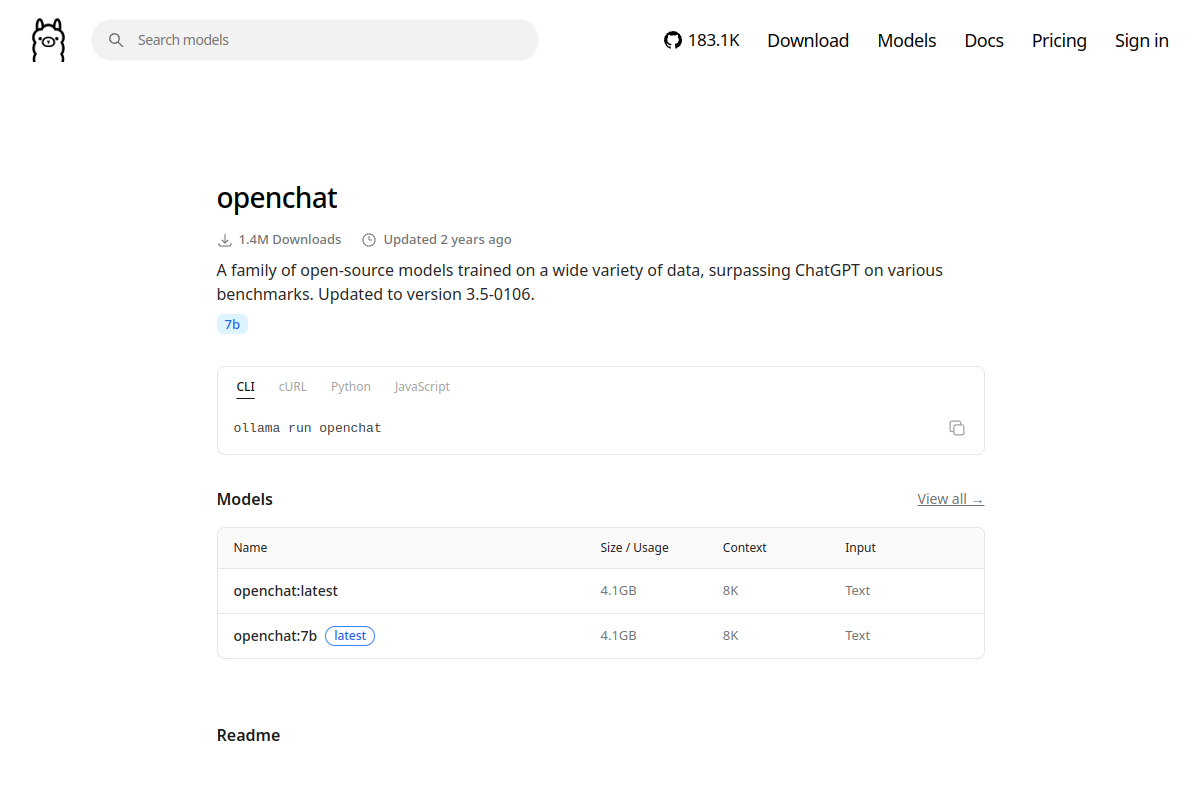Open the GitHub 183.1K stars link

tap(702, 40)
